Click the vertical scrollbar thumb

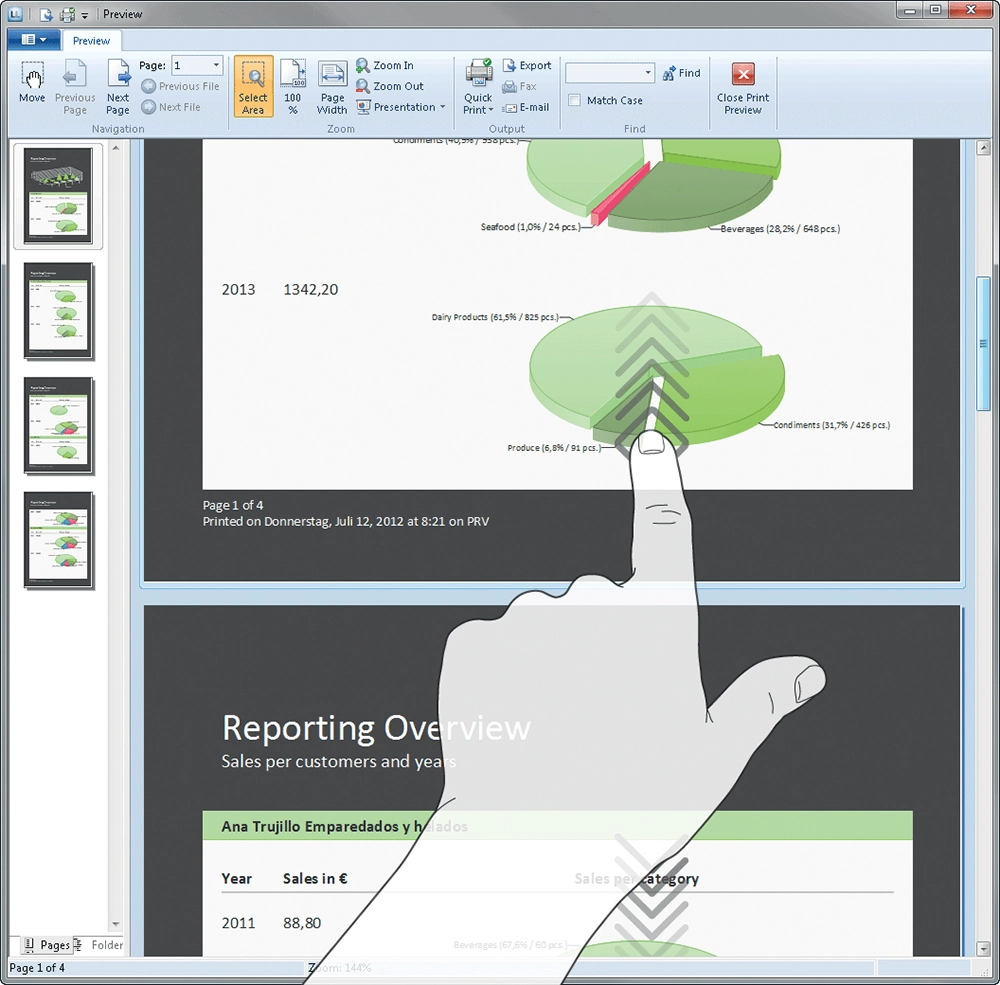983,343
